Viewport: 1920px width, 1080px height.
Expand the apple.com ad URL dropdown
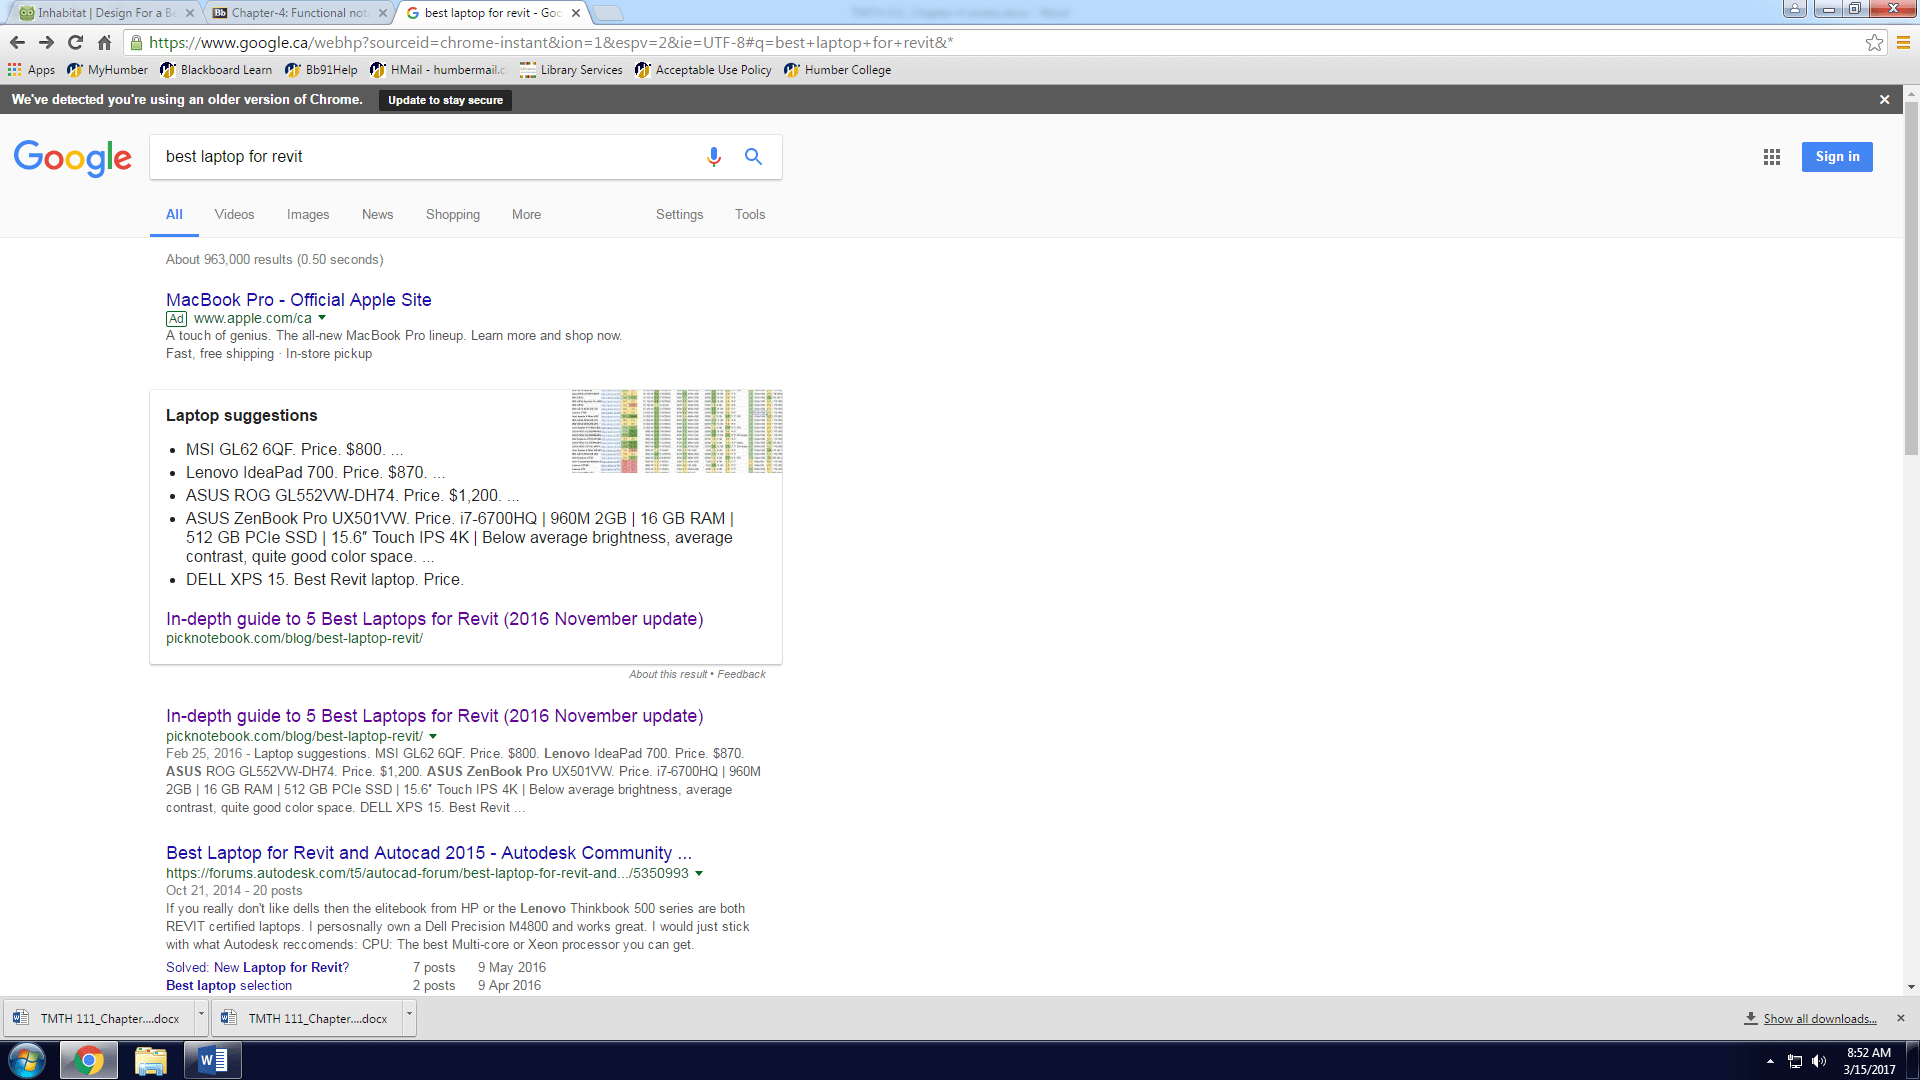(x=322, y=318)
